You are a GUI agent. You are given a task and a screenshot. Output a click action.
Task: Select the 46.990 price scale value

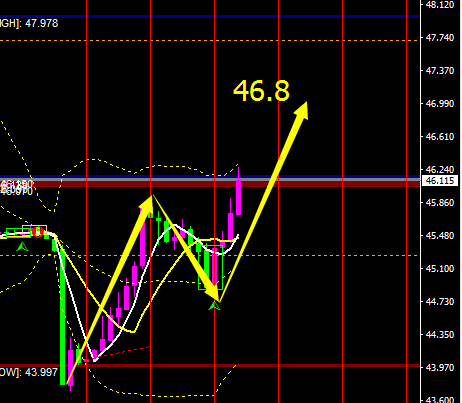tap(440, 104)
